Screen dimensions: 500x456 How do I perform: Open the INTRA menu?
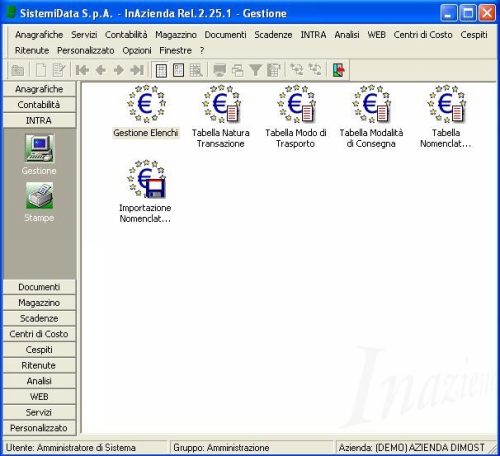[313, 35]
